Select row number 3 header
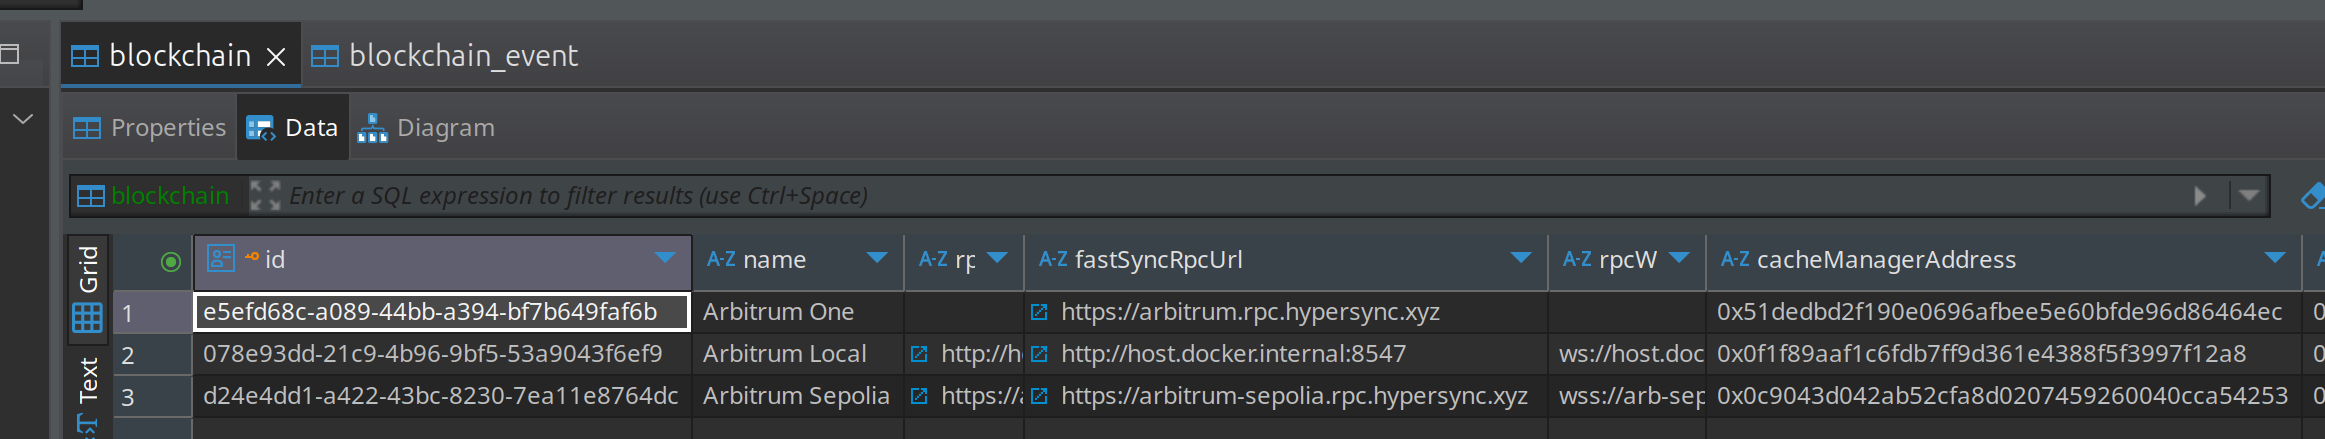The image size is (2325, 439). (152, 397)
